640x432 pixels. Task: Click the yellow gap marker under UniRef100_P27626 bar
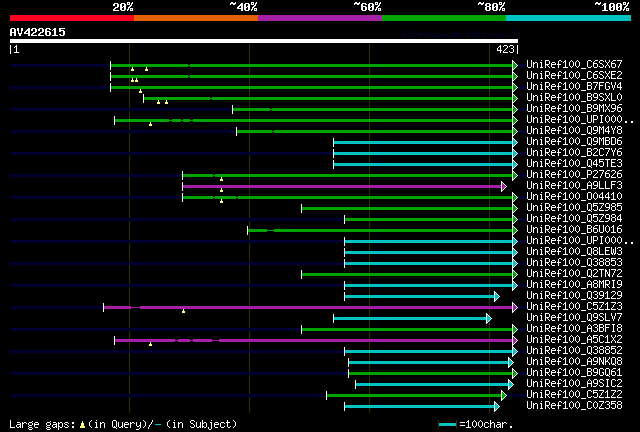(221, 179)
